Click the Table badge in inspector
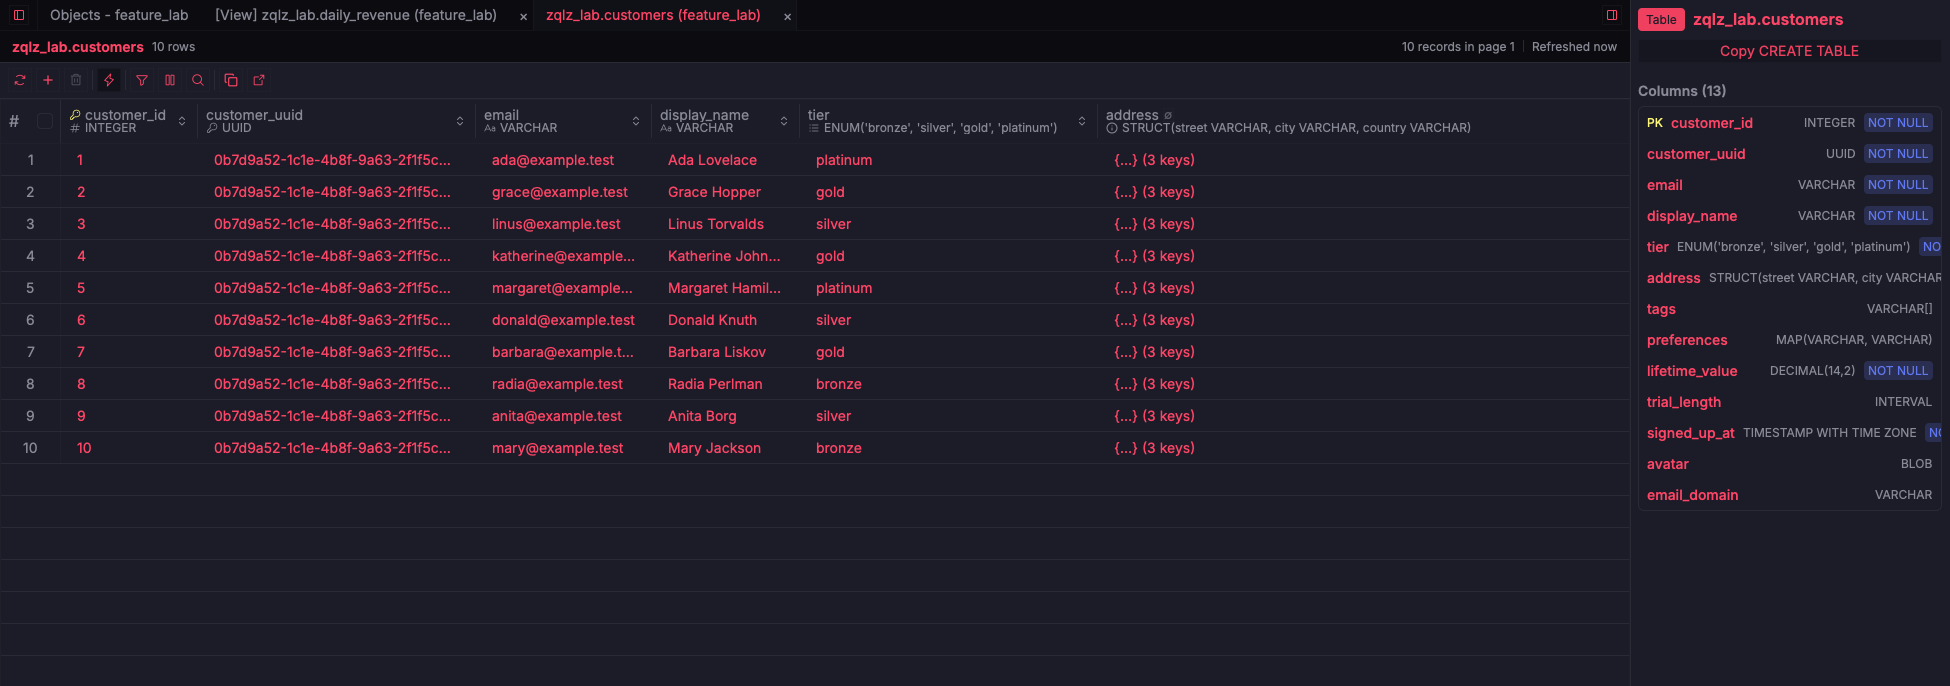1950x686 pixels. tap(1661, 20)
